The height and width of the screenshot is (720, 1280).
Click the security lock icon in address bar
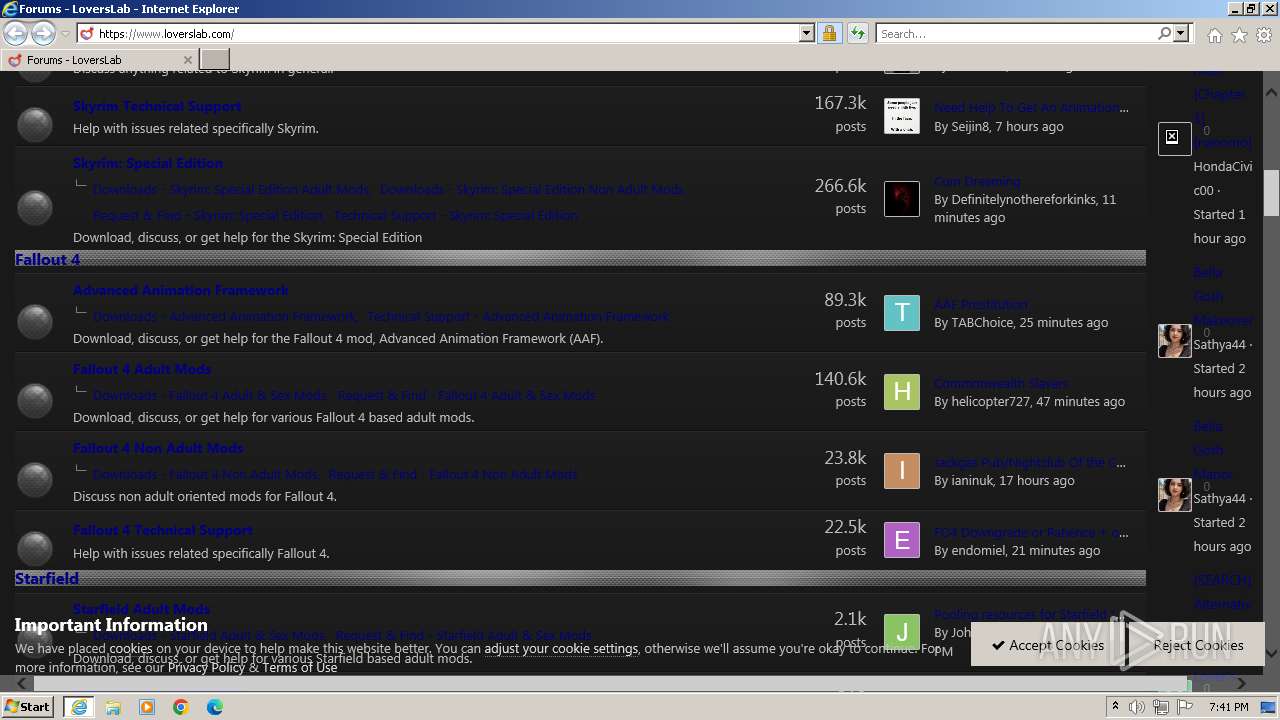click(x=830, y=33)
